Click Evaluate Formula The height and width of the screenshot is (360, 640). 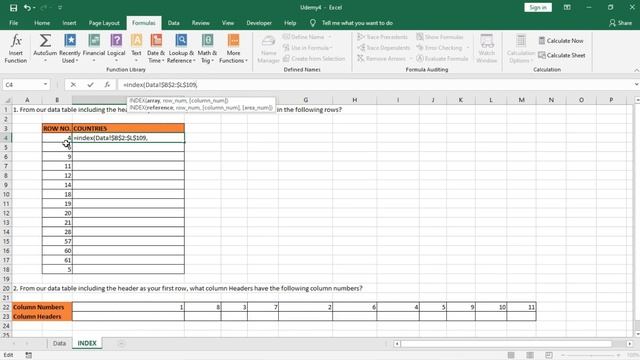click(442, 58)
